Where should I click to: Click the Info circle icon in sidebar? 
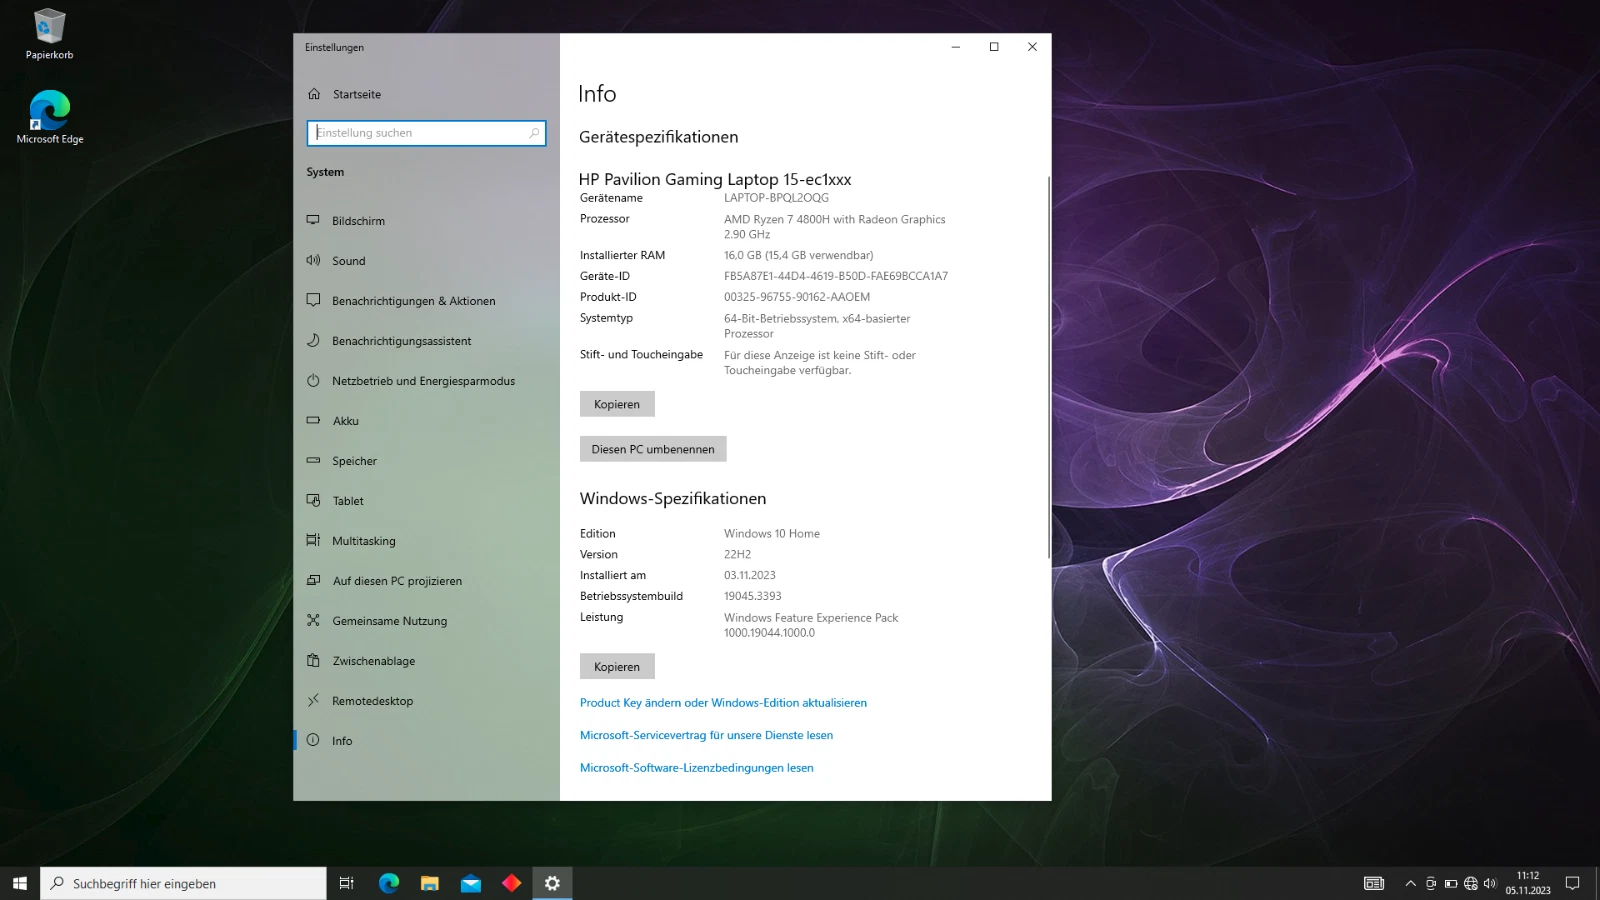[313, 740]
